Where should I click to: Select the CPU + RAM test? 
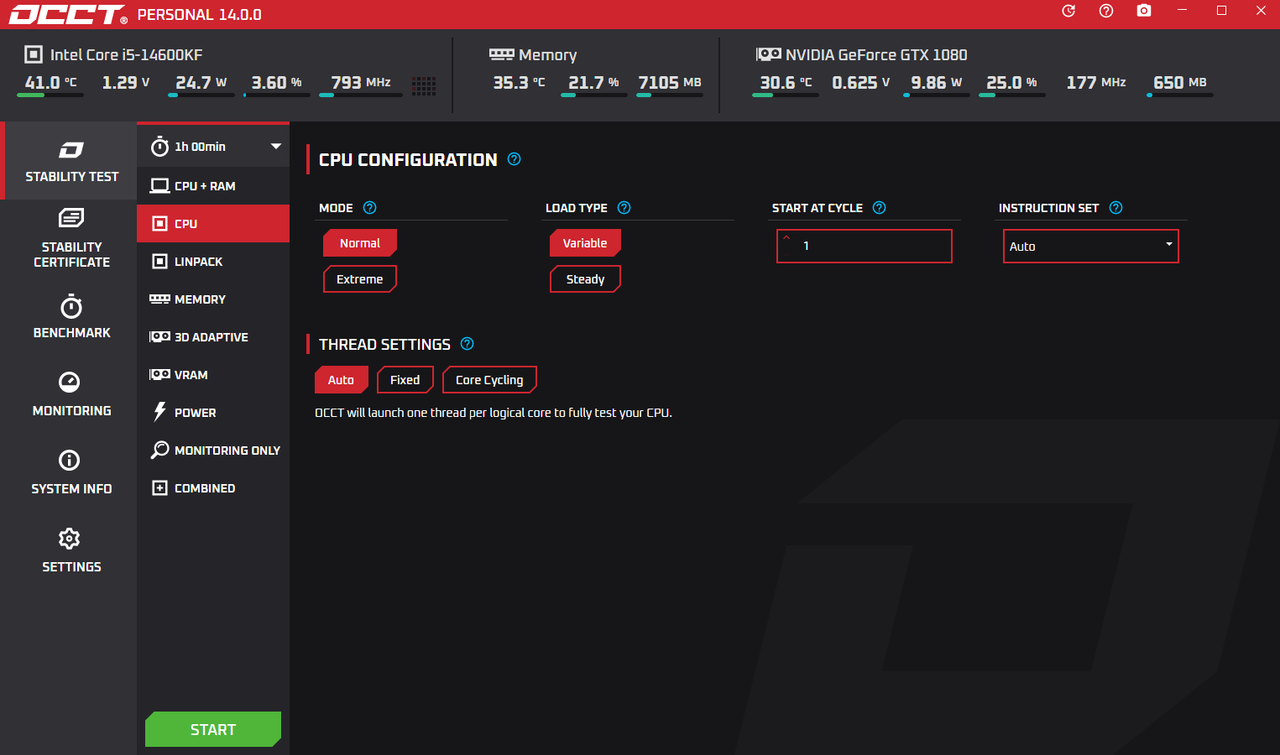point(213,186)
